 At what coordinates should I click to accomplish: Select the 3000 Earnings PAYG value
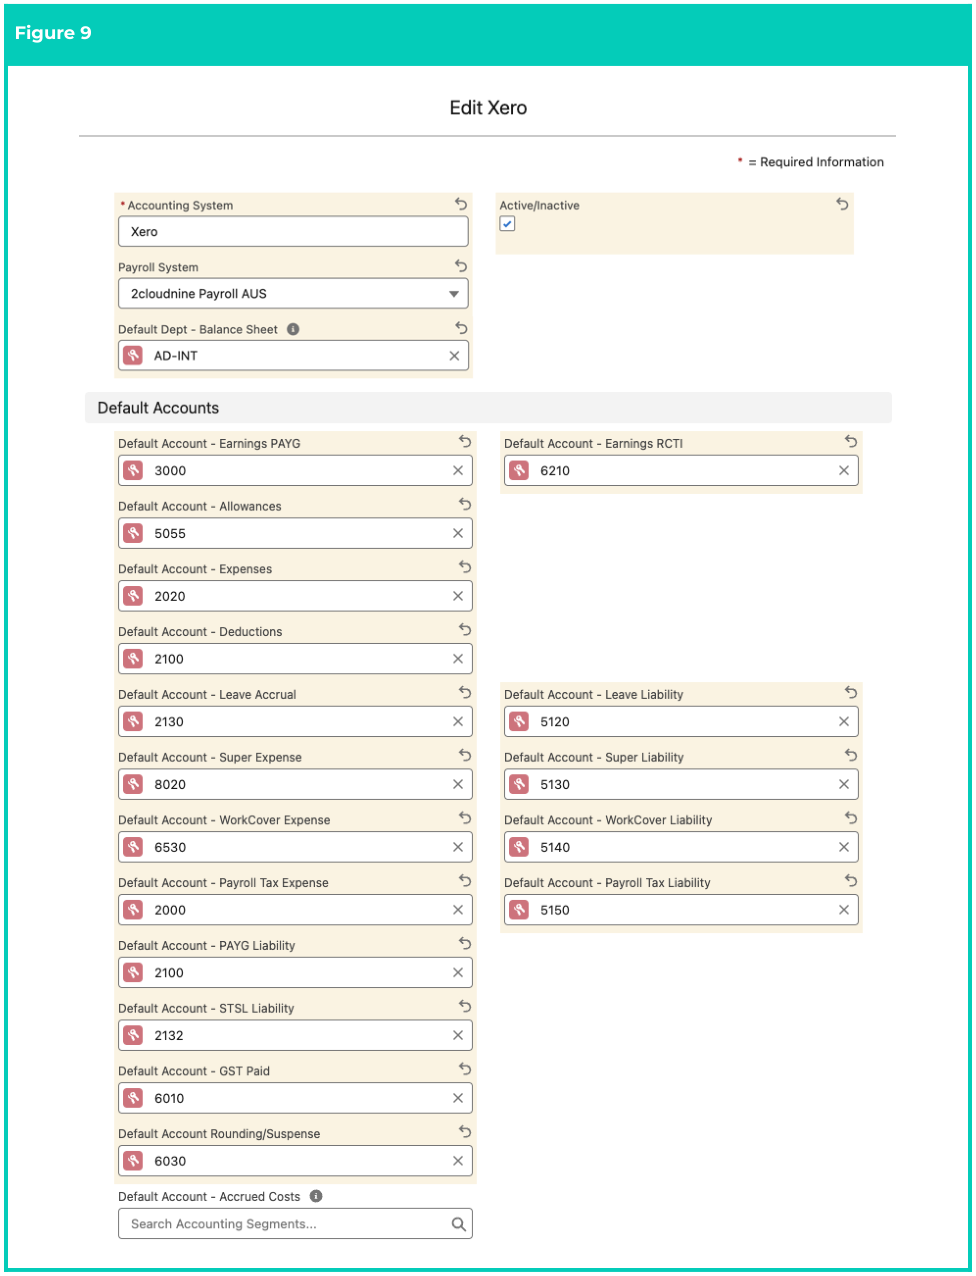point(170,471)
